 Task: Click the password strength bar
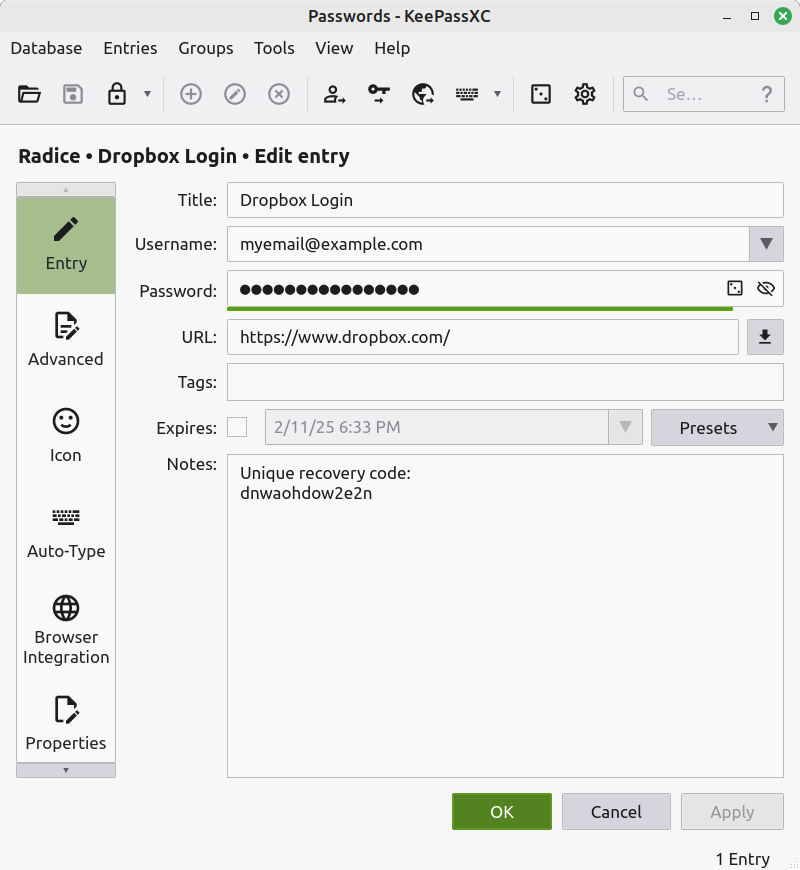pyautogui.click(x=480, y=308)
